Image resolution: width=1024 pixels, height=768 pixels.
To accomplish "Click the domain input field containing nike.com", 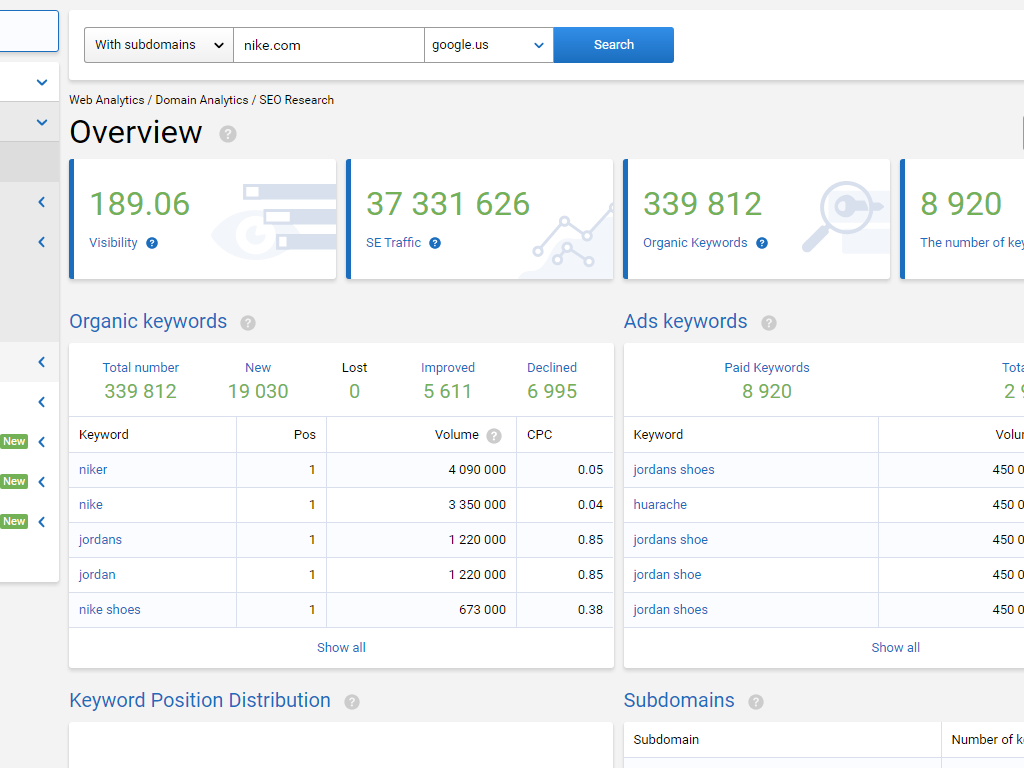I will click(x=328, y=45).
